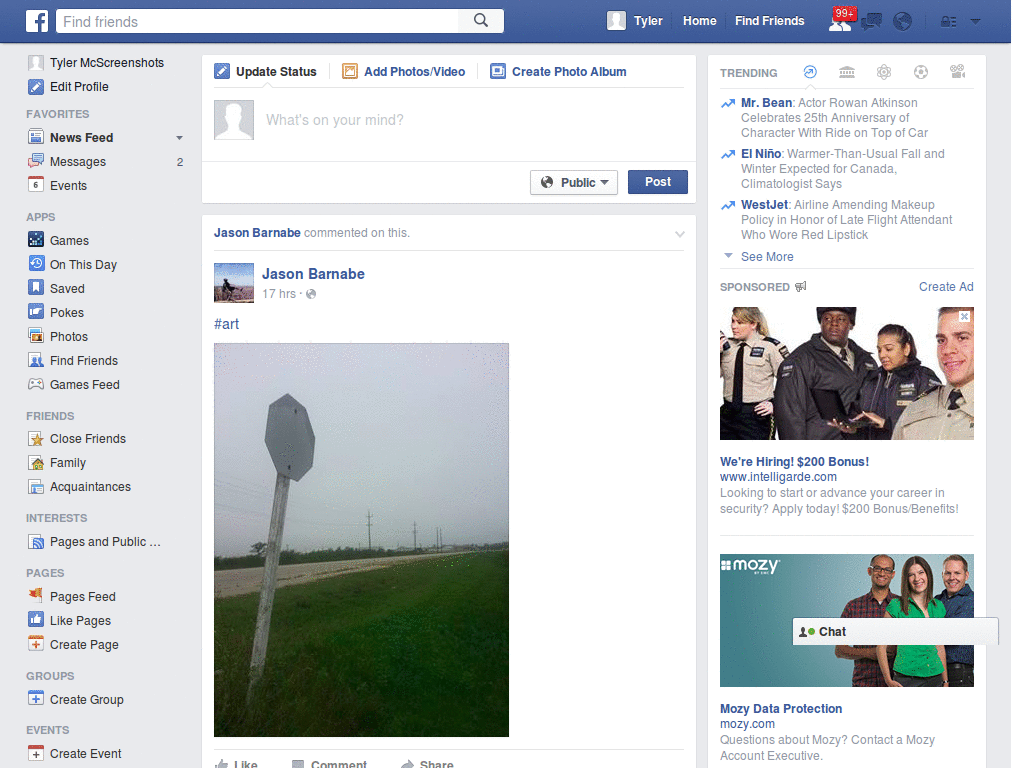Image resolution: width=1024 pixels, height=768 pixels.
Task: Click the #art hashtag
Action: pyautogui.click(x=227, y=324)
